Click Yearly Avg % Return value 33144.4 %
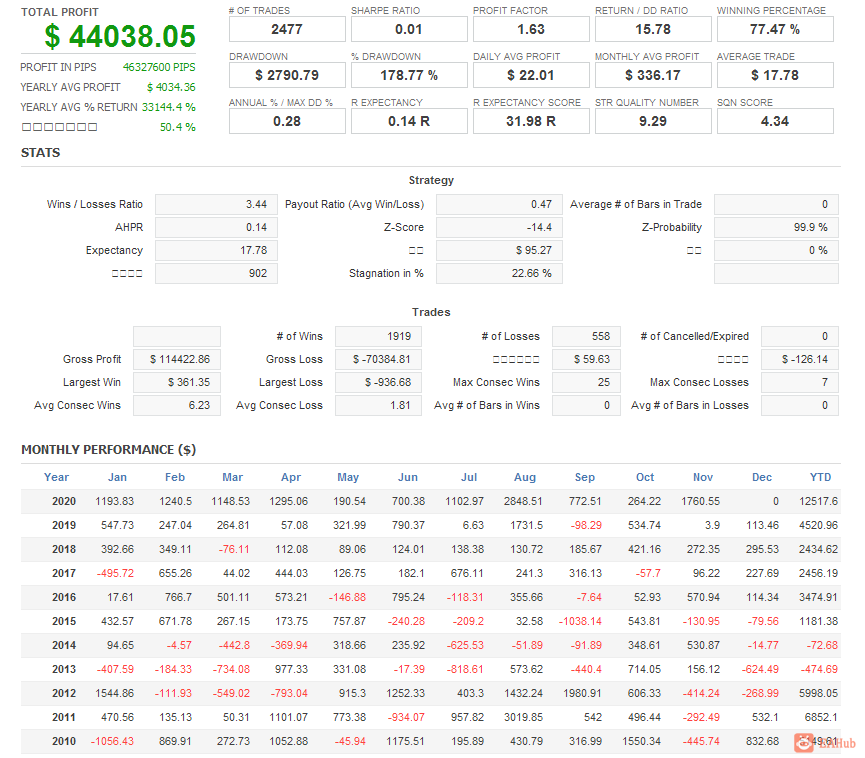The width and height of the screenshot is (865, 758). pos(169,107)
